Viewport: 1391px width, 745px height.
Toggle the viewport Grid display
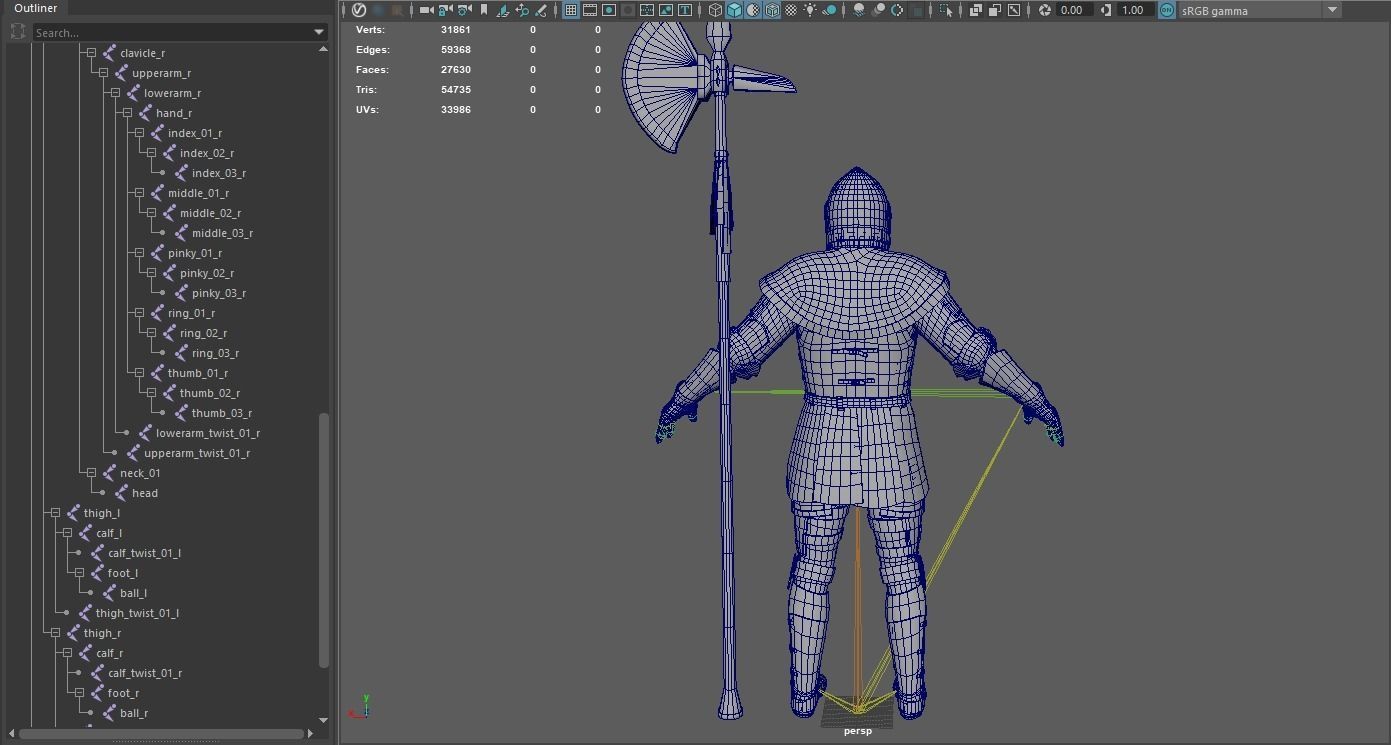[x=571, y=10]
